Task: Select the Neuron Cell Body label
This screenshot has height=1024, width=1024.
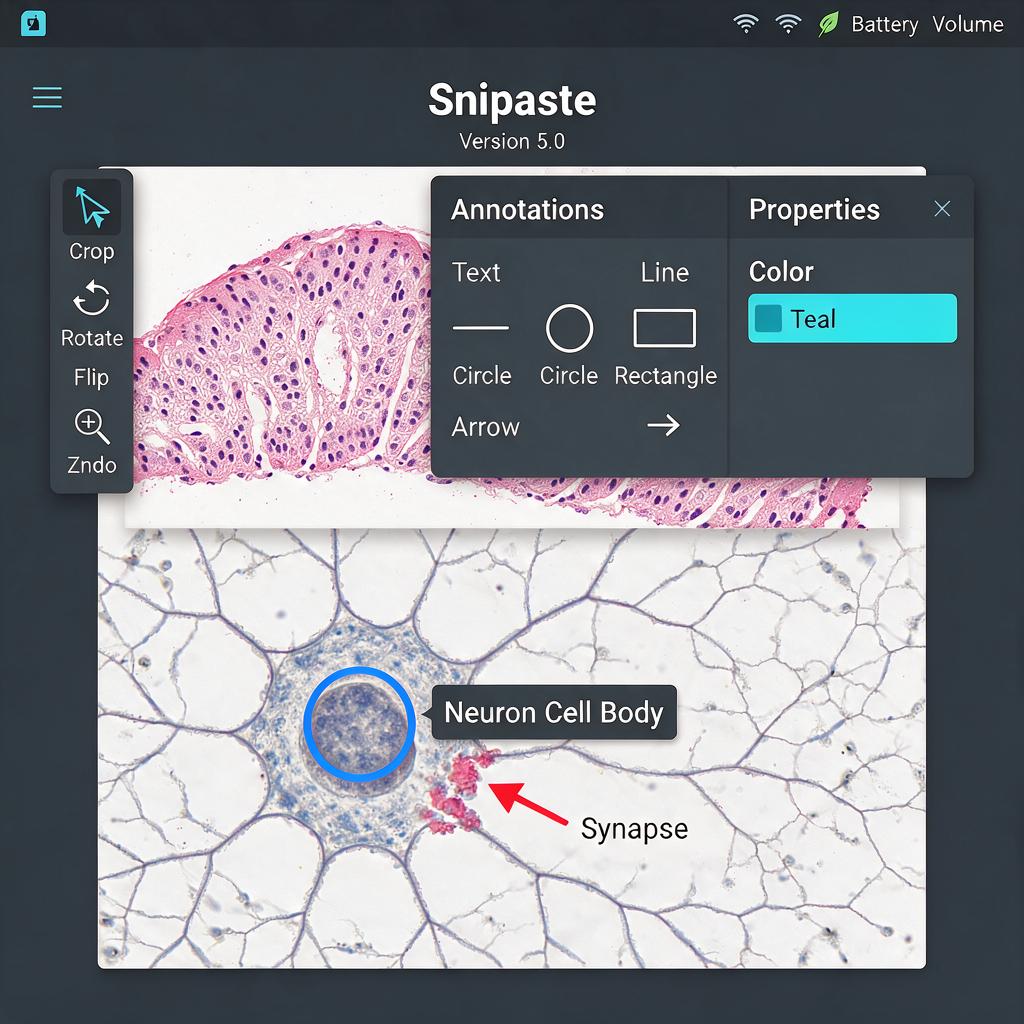Action: tap(554, 712)
